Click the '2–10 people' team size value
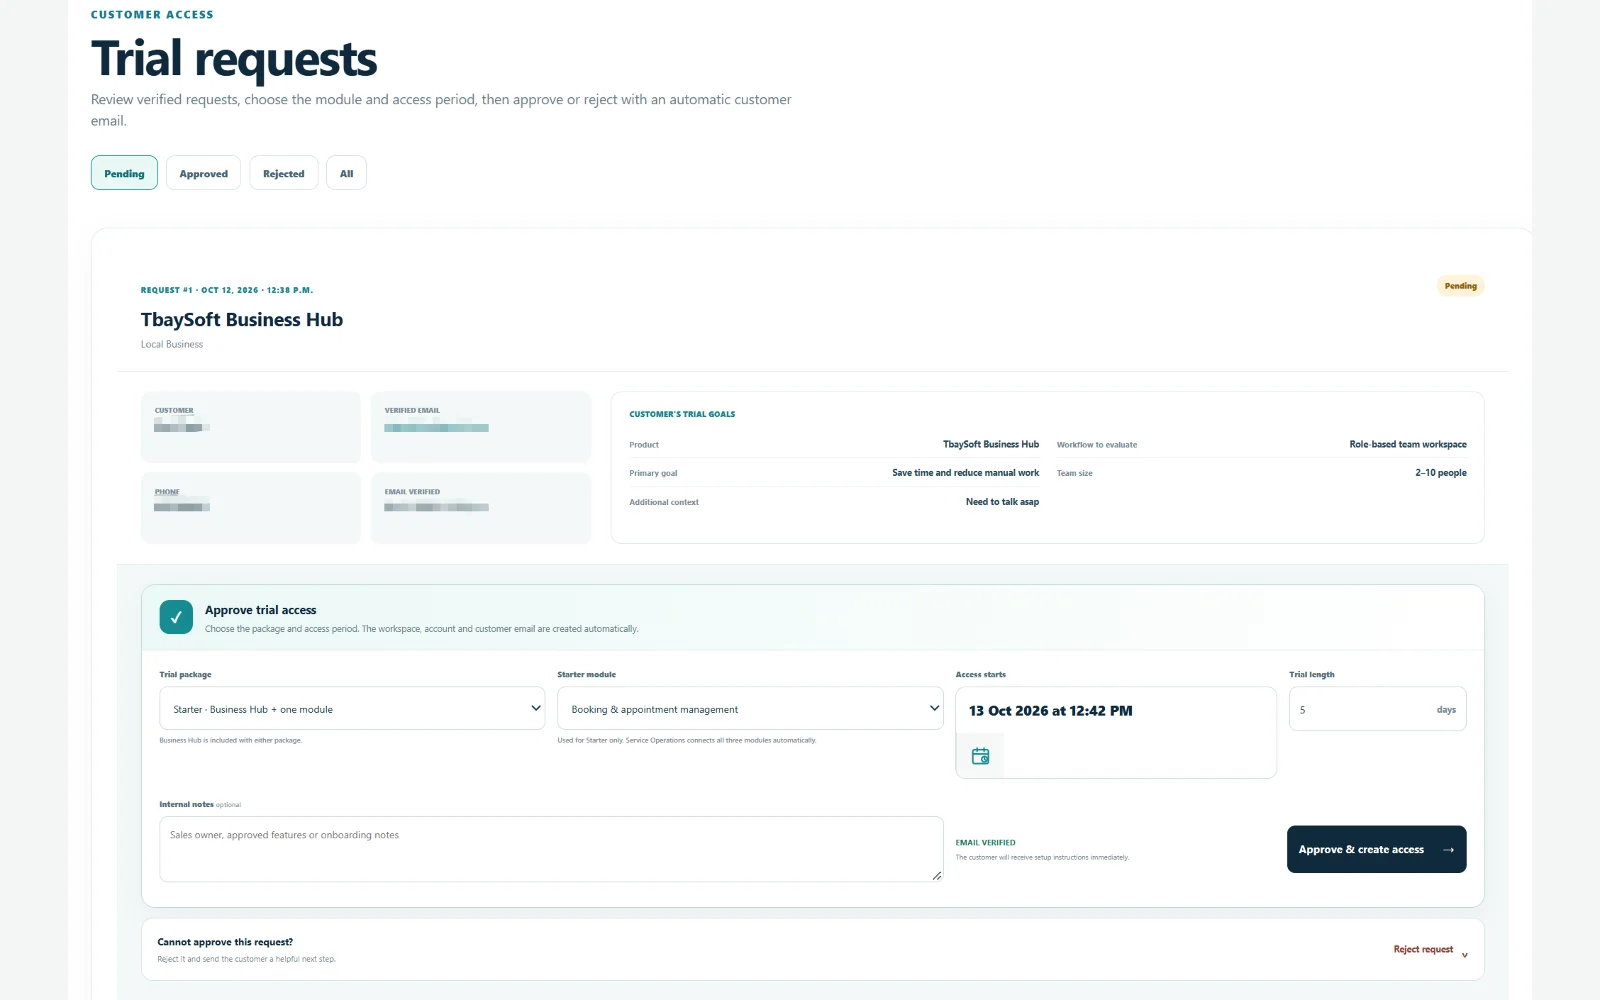Screen dimensions: 1600x1000 [x=1441, y=473]
